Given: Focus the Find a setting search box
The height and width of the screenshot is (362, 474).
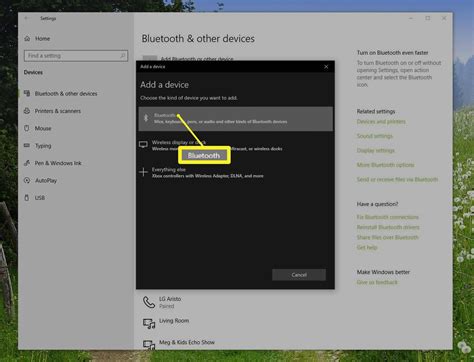Looking at the screenshot, I should click(76, 56).
